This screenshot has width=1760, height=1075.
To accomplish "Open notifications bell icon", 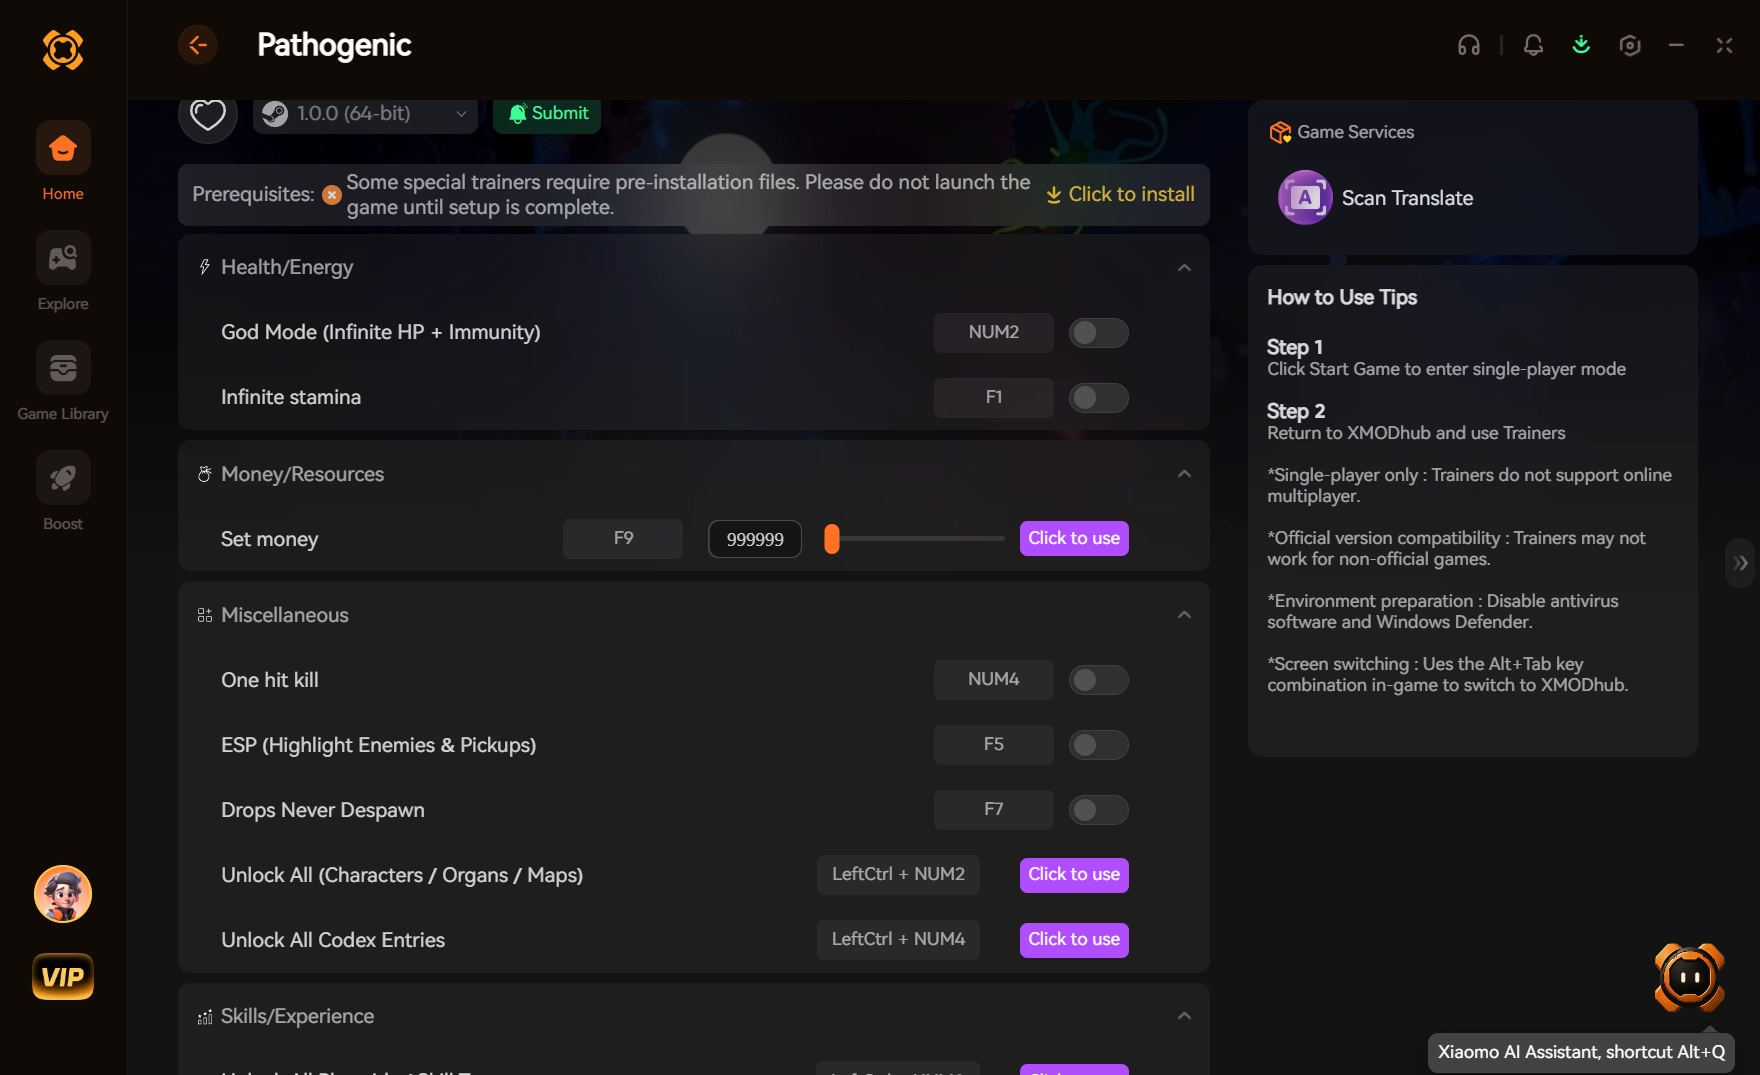I will [1533, 45].
